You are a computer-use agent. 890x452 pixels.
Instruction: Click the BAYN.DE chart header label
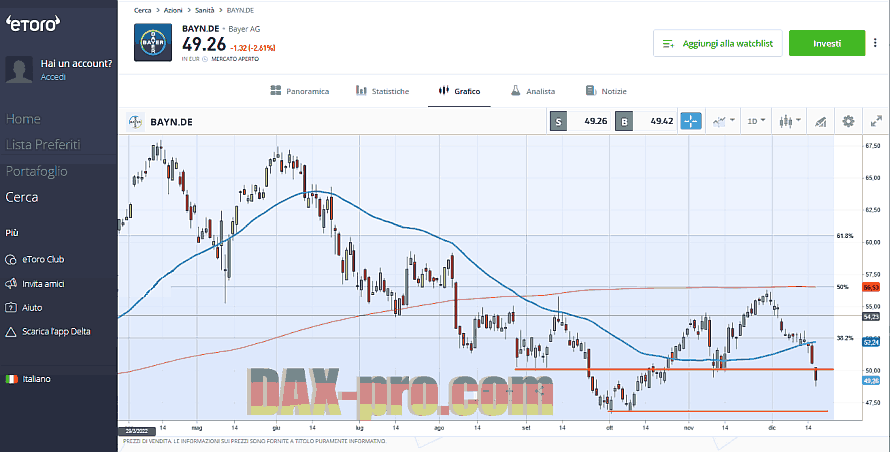tap(171, 122)
